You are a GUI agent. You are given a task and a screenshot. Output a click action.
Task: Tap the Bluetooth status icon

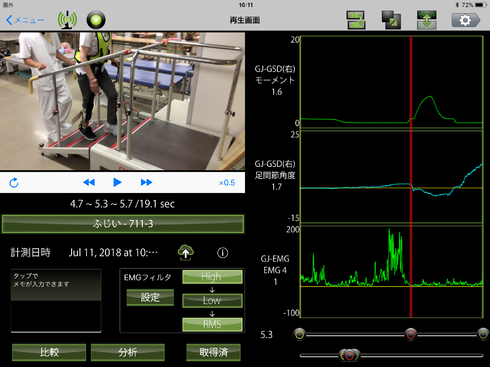pyautogui.click(x=457, y=5)
